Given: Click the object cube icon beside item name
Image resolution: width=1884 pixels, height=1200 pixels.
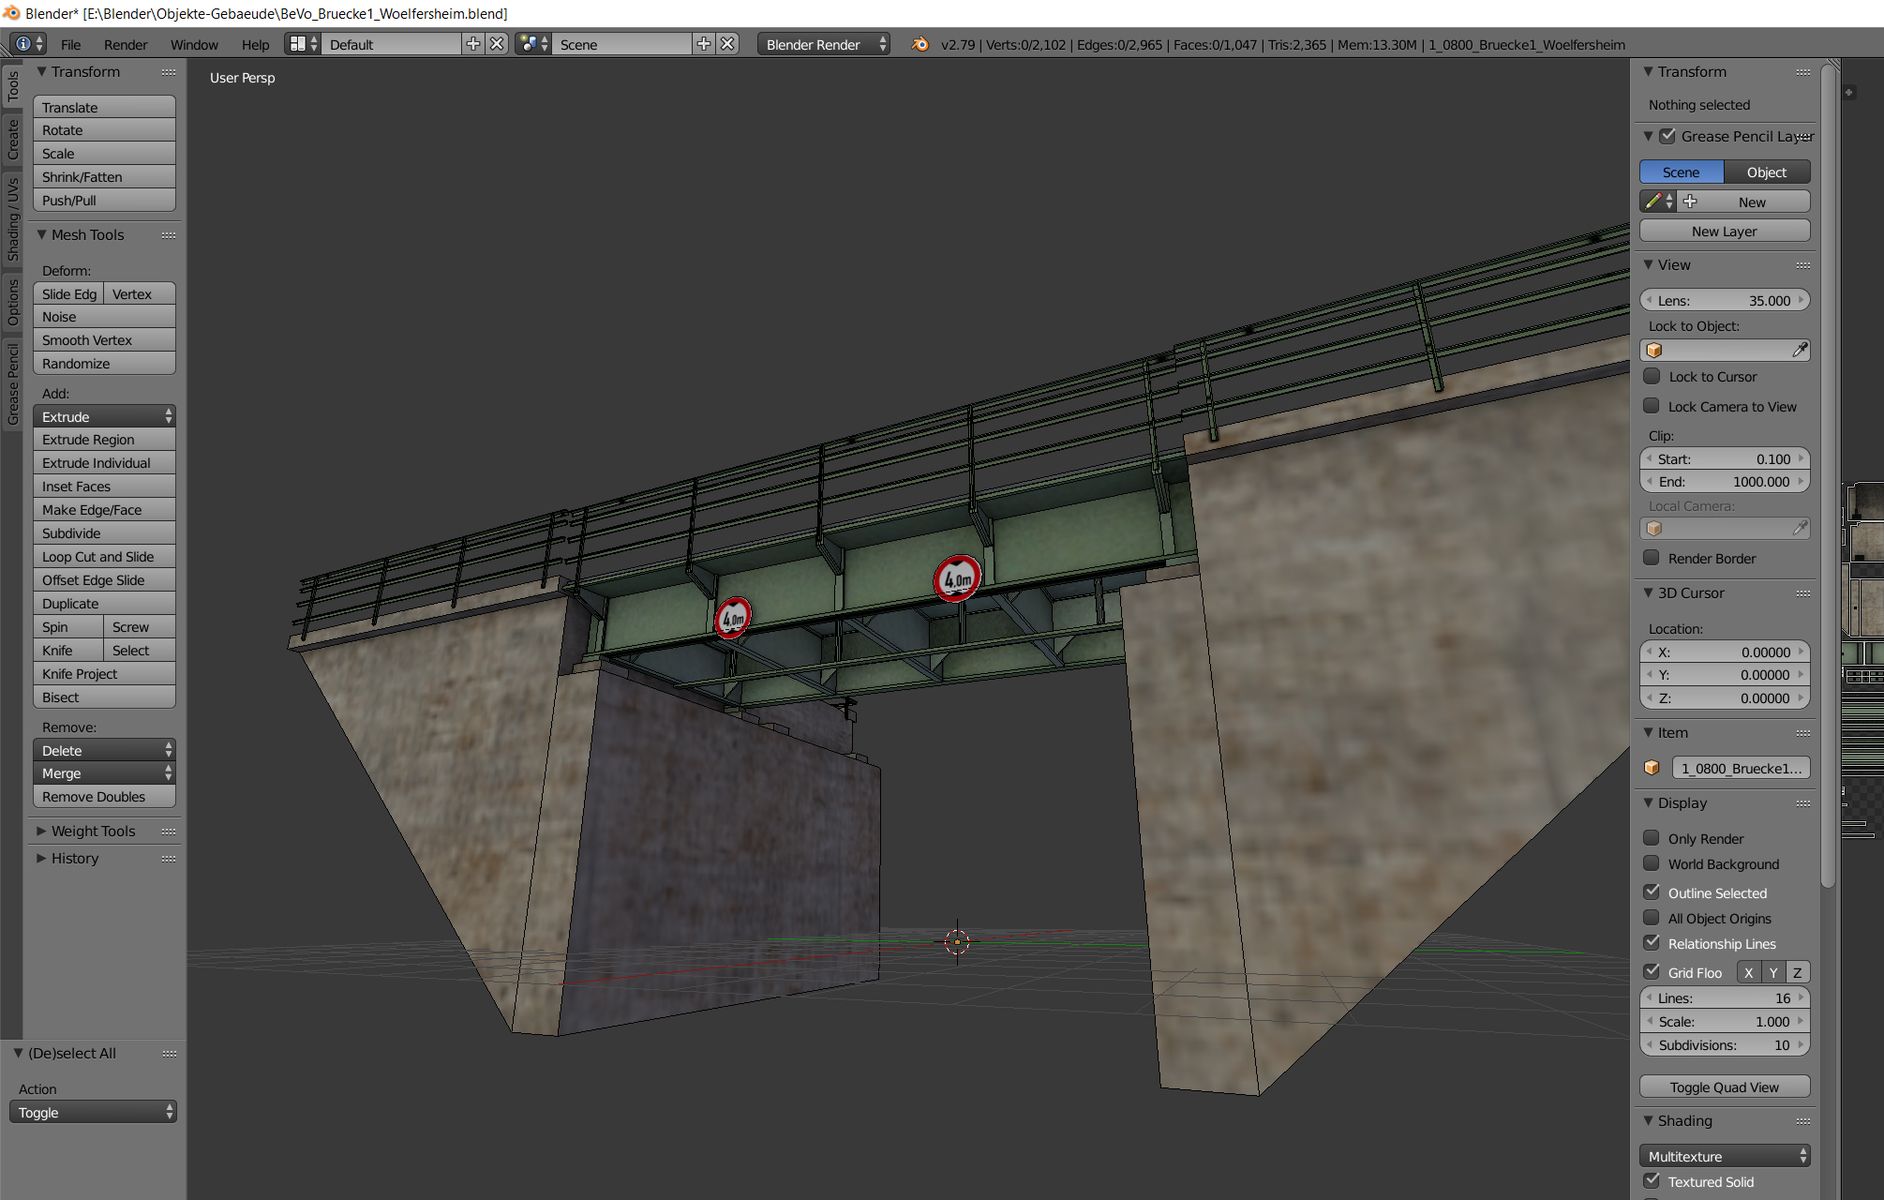Looking at the screenshot, I should pyautogui.click(x=1652, y=768).
